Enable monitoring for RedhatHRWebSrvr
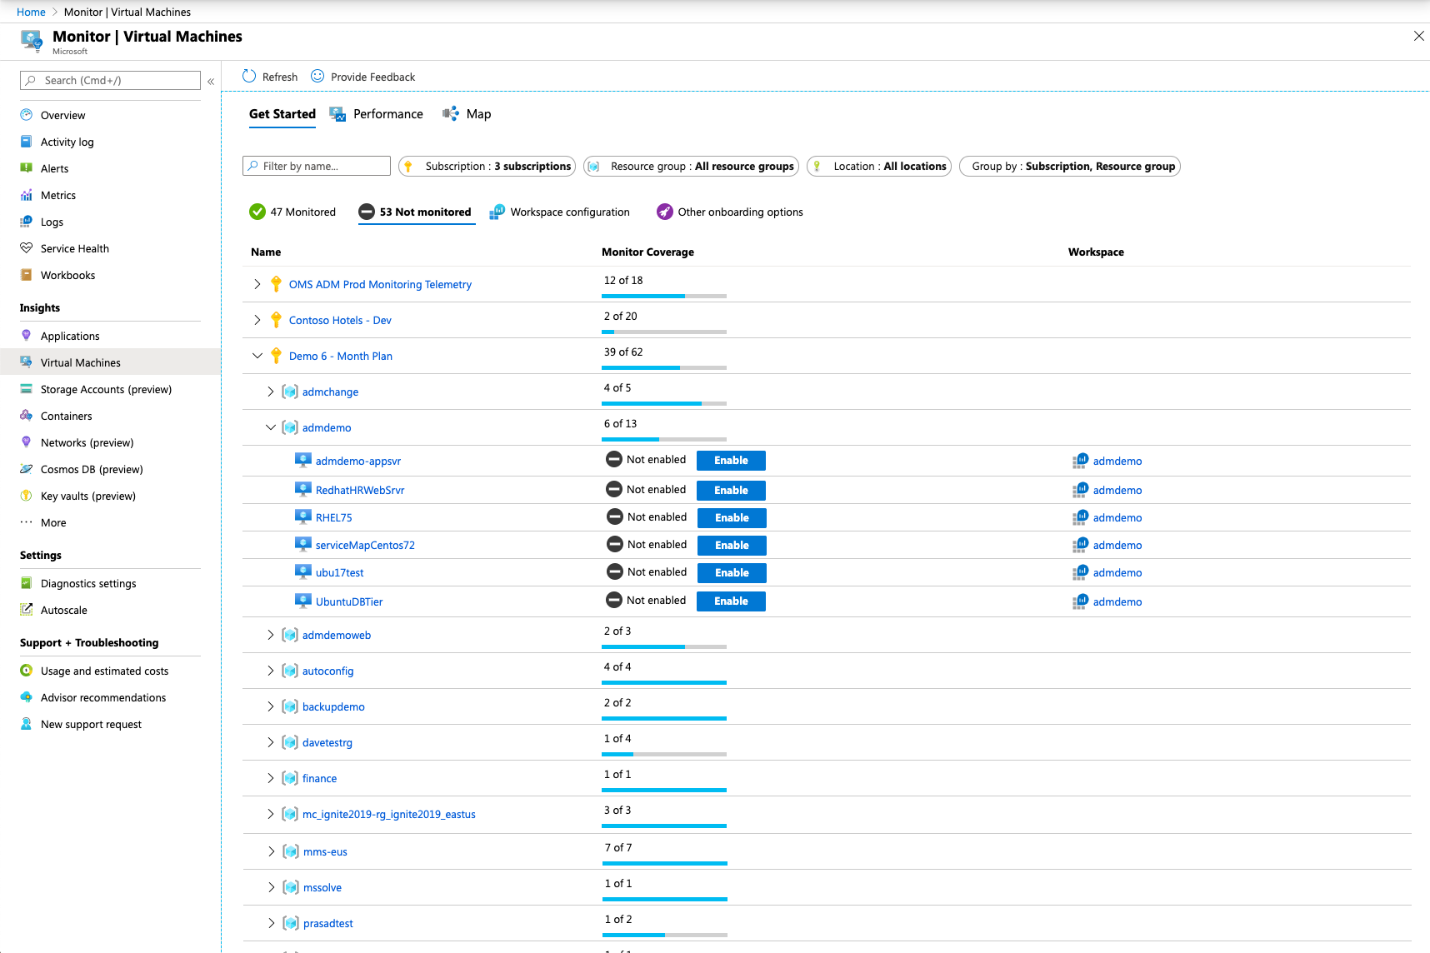The image size is (1430, 953). [731, 491]
